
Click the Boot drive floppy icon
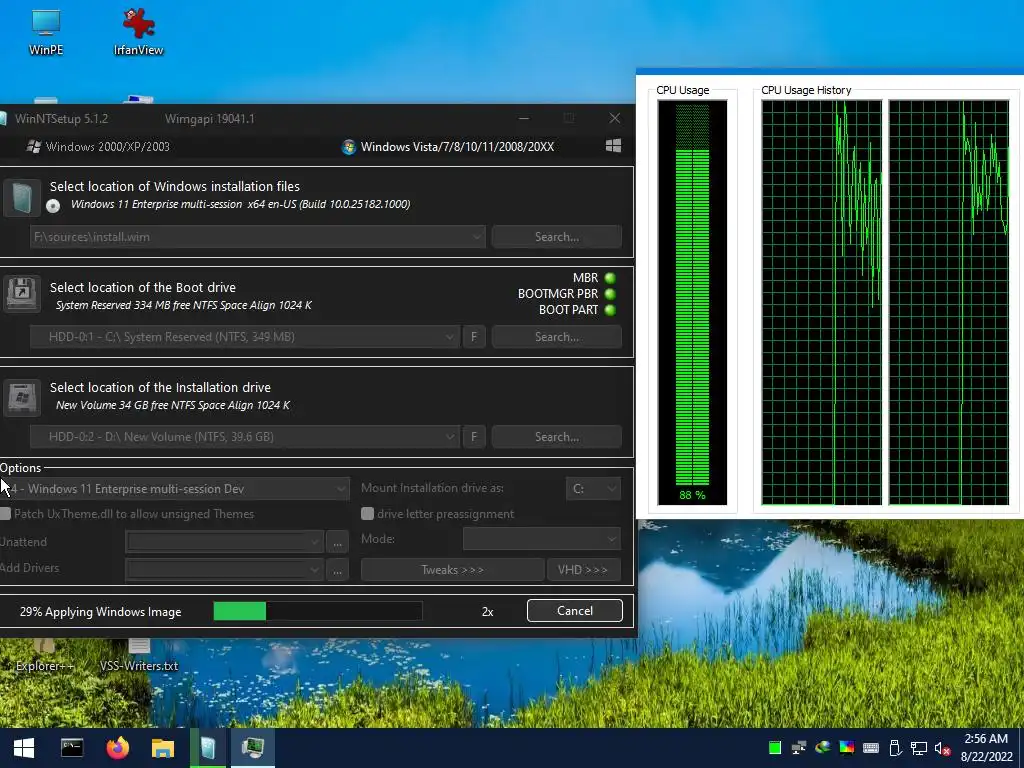[x=22, y=293]
